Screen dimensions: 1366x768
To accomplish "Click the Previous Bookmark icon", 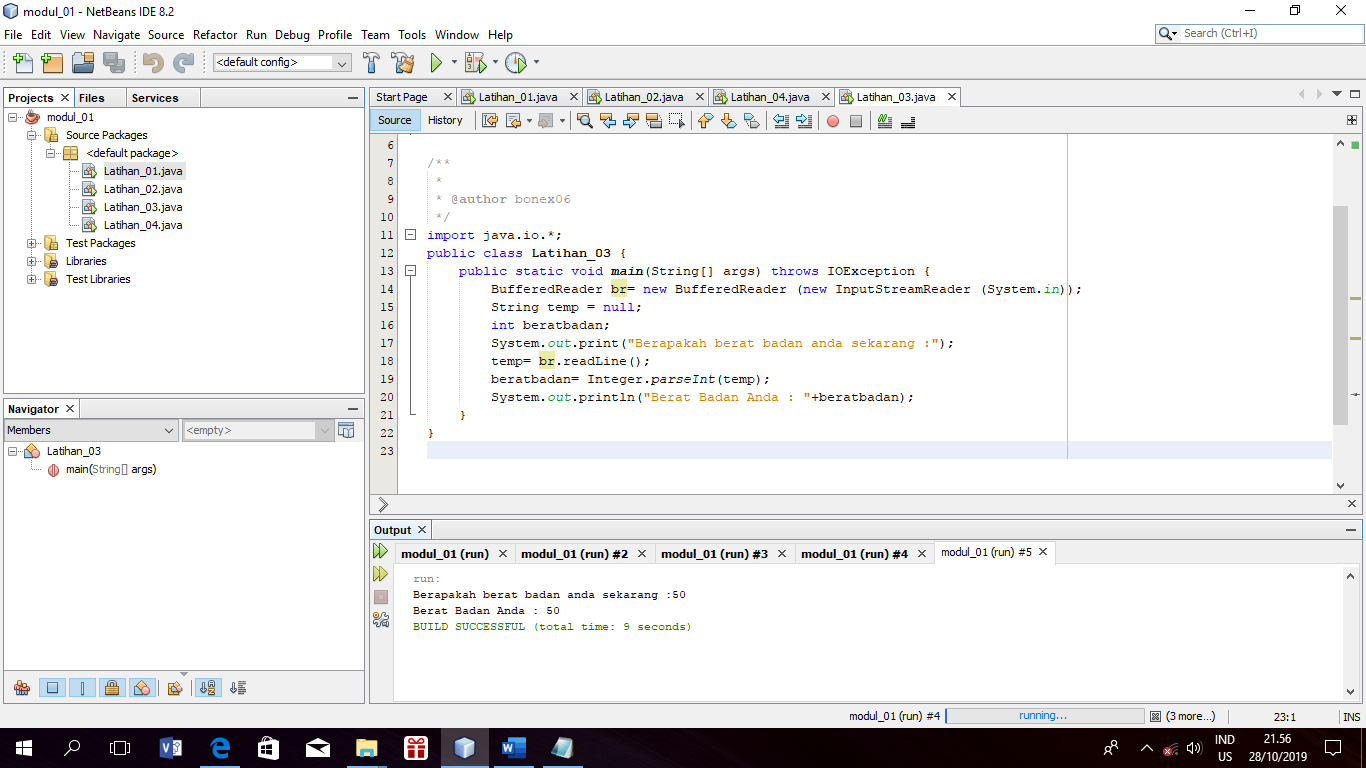I will [x=705, y=121].
